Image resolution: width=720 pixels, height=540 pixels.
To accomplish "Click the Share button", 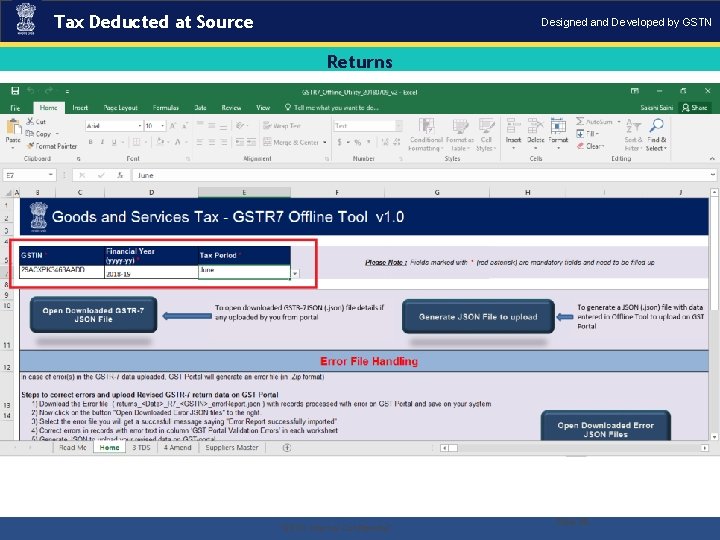I will pyautogui.click(x=695, y=107).
